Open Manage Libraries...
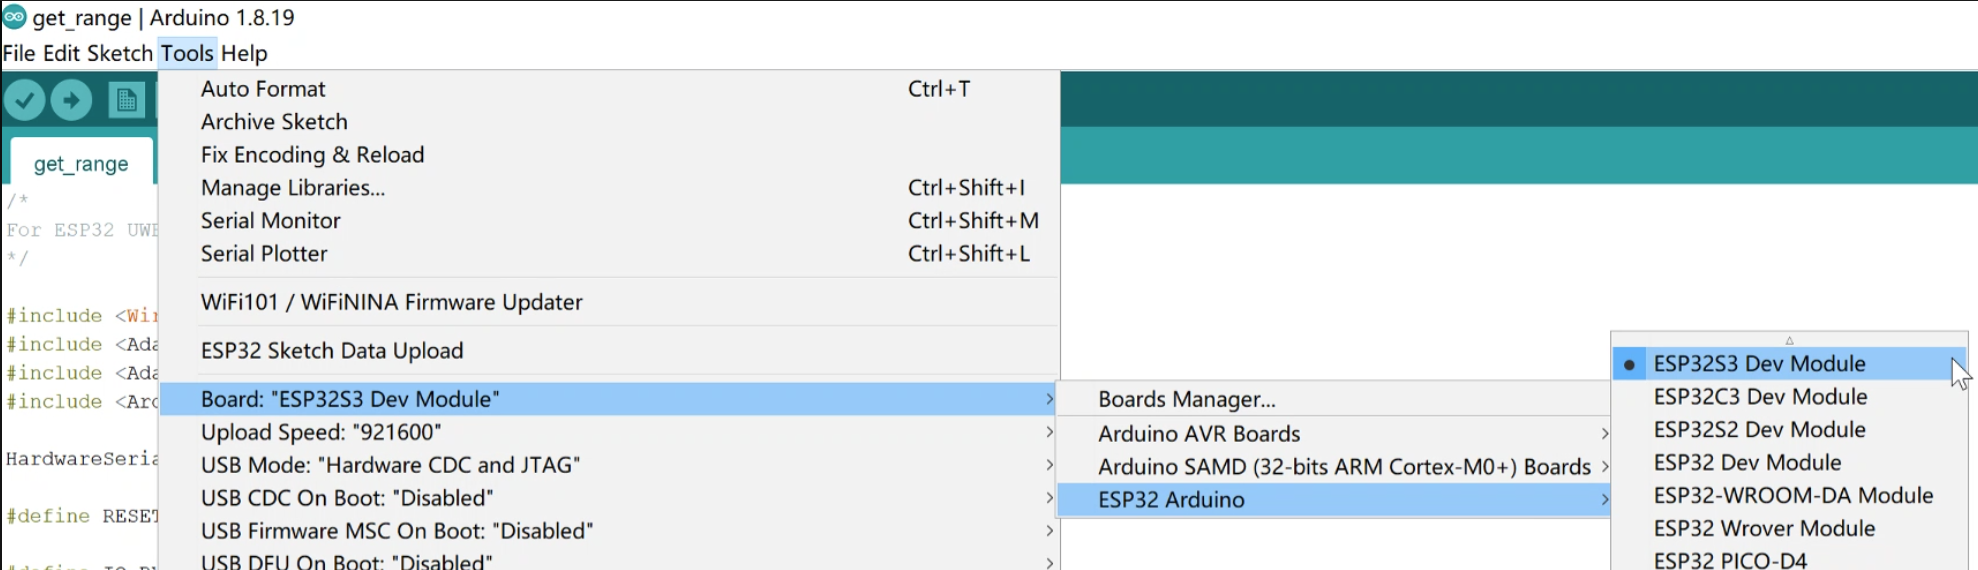 pyautogui.click(x=609, y=188)
